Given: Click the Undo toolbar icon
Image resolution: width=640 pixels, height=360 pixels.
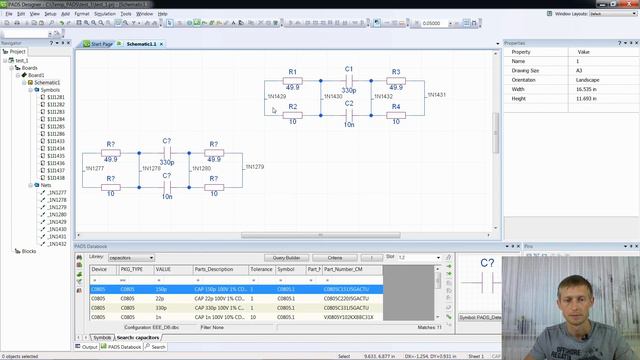Looking at the screenshot, I should pyautogui.click(x=61, y=23).
